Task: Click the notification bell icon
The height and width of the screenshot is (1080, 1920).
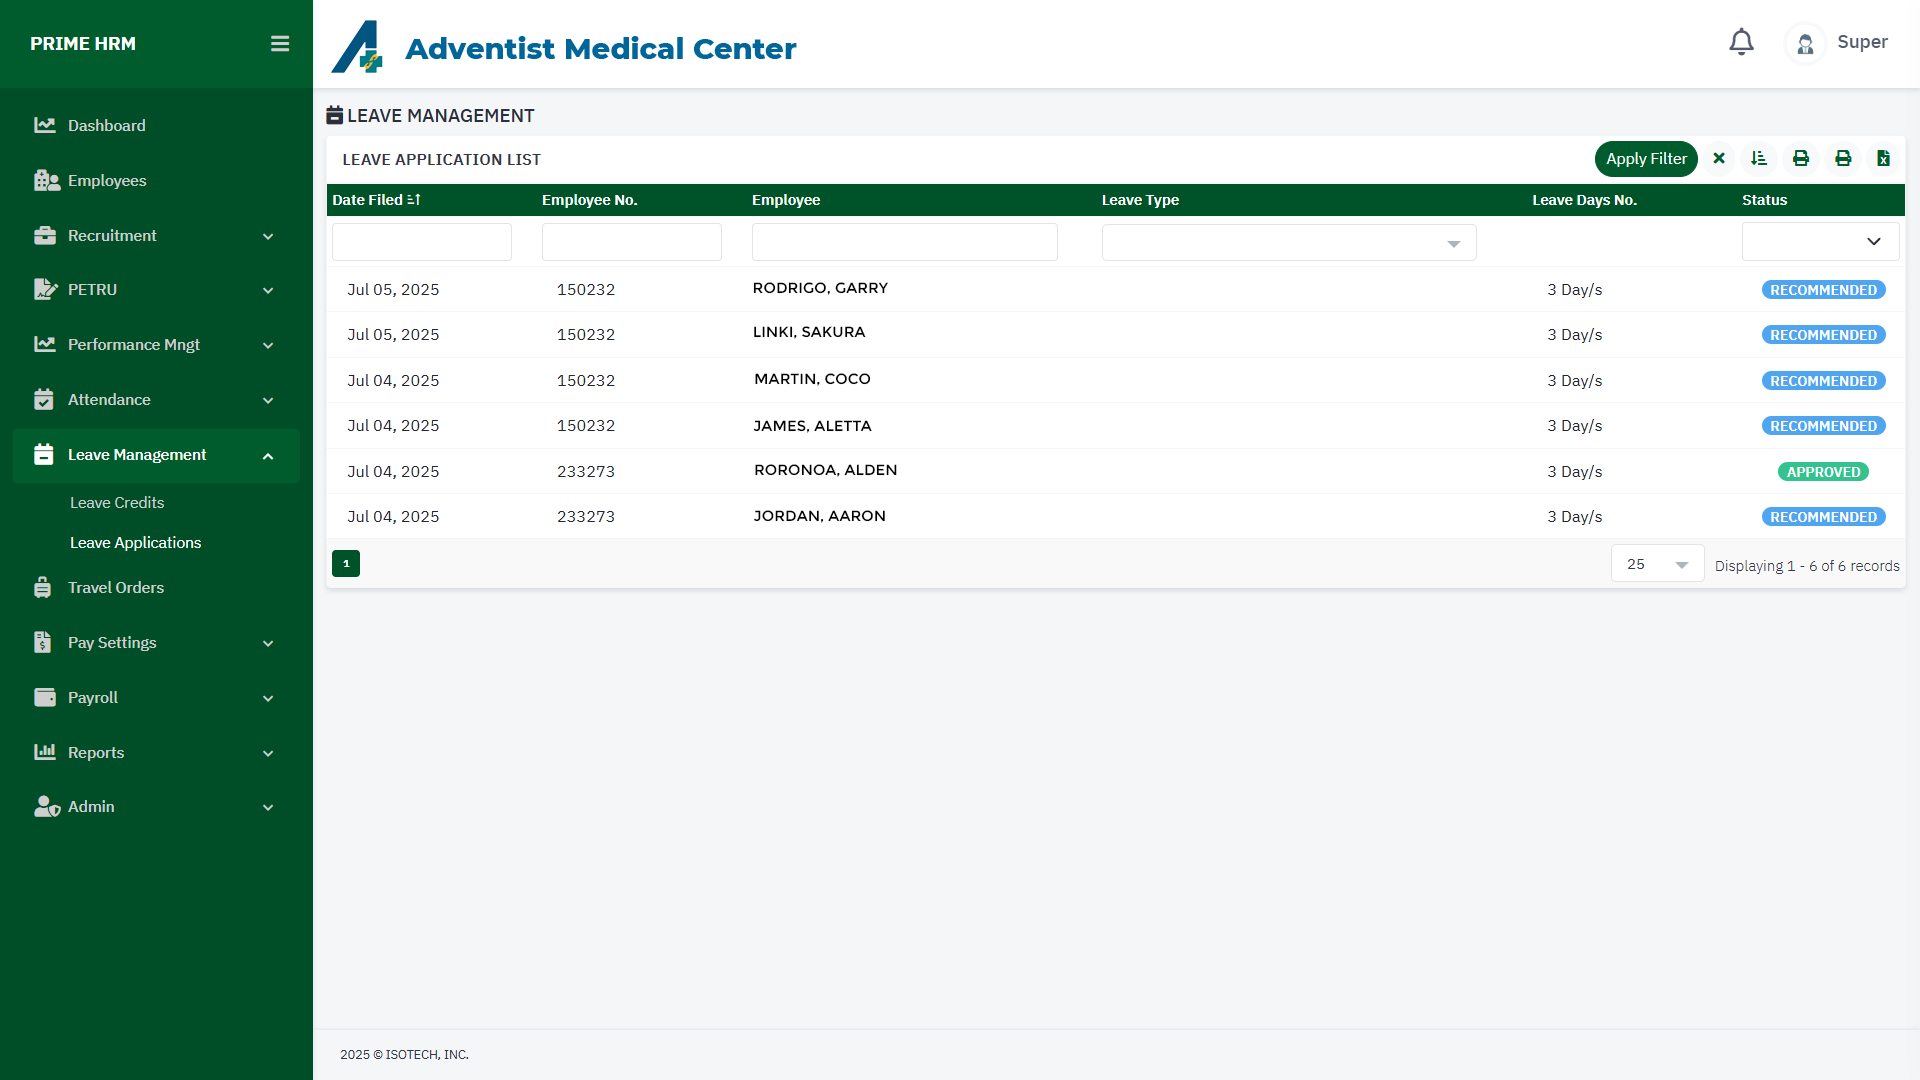Action: [x=1741, y=42]
